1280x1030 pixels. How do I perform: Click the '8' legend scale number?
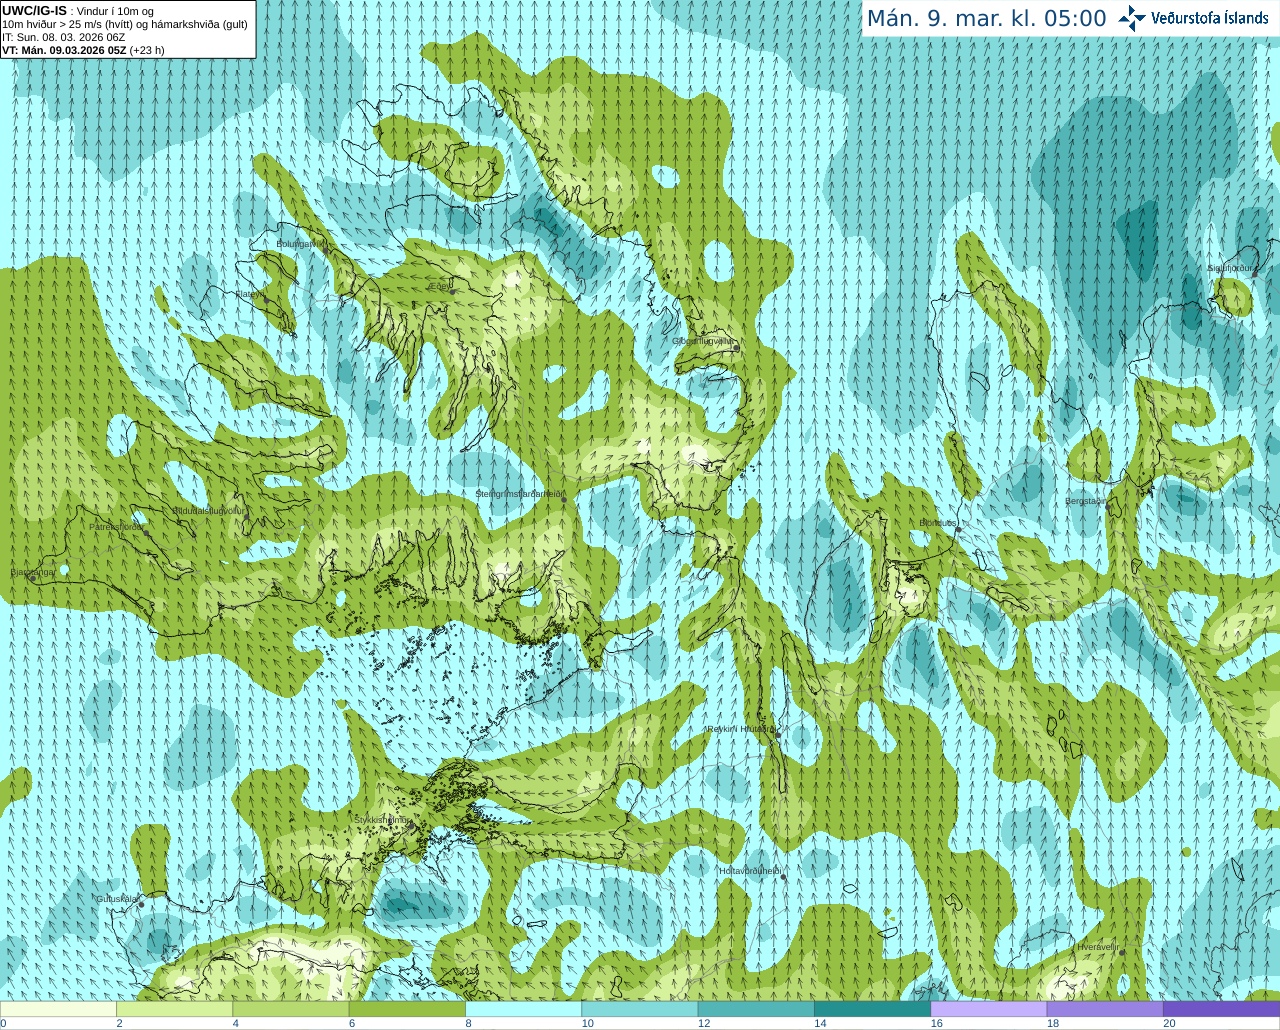click(x=468, y=1023)
